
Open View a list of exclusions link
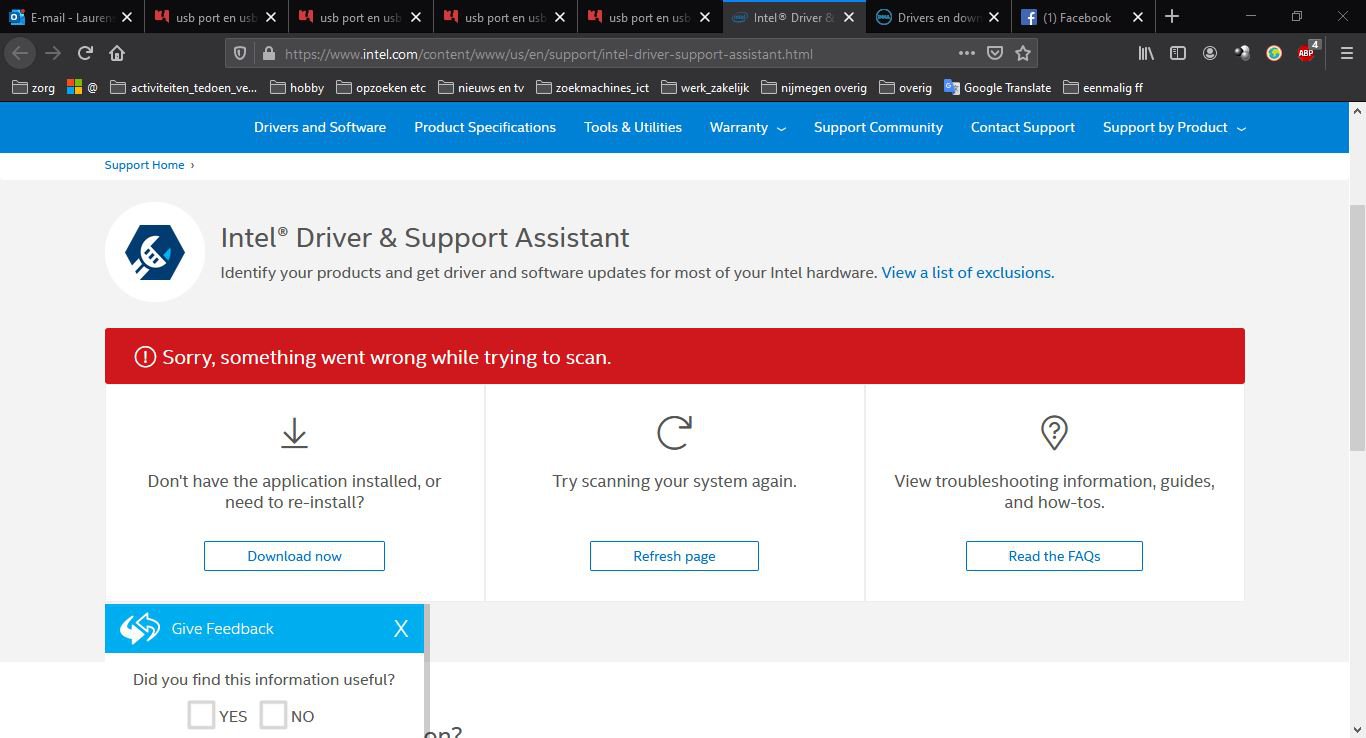967,272
